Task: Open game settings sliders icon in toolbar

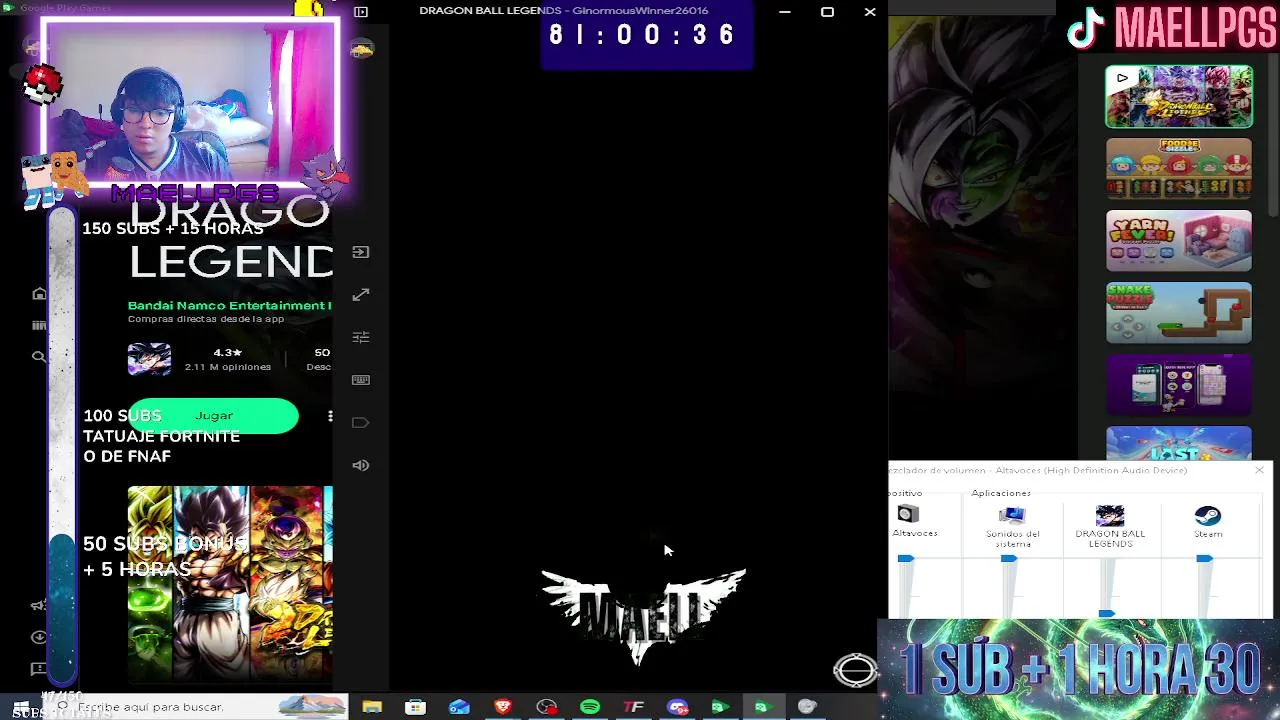Action: point(361,337)
